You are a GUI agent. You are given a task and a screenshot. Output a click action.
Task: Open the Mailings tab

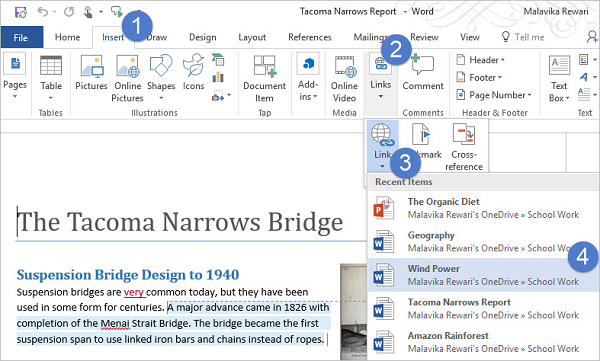370,37
